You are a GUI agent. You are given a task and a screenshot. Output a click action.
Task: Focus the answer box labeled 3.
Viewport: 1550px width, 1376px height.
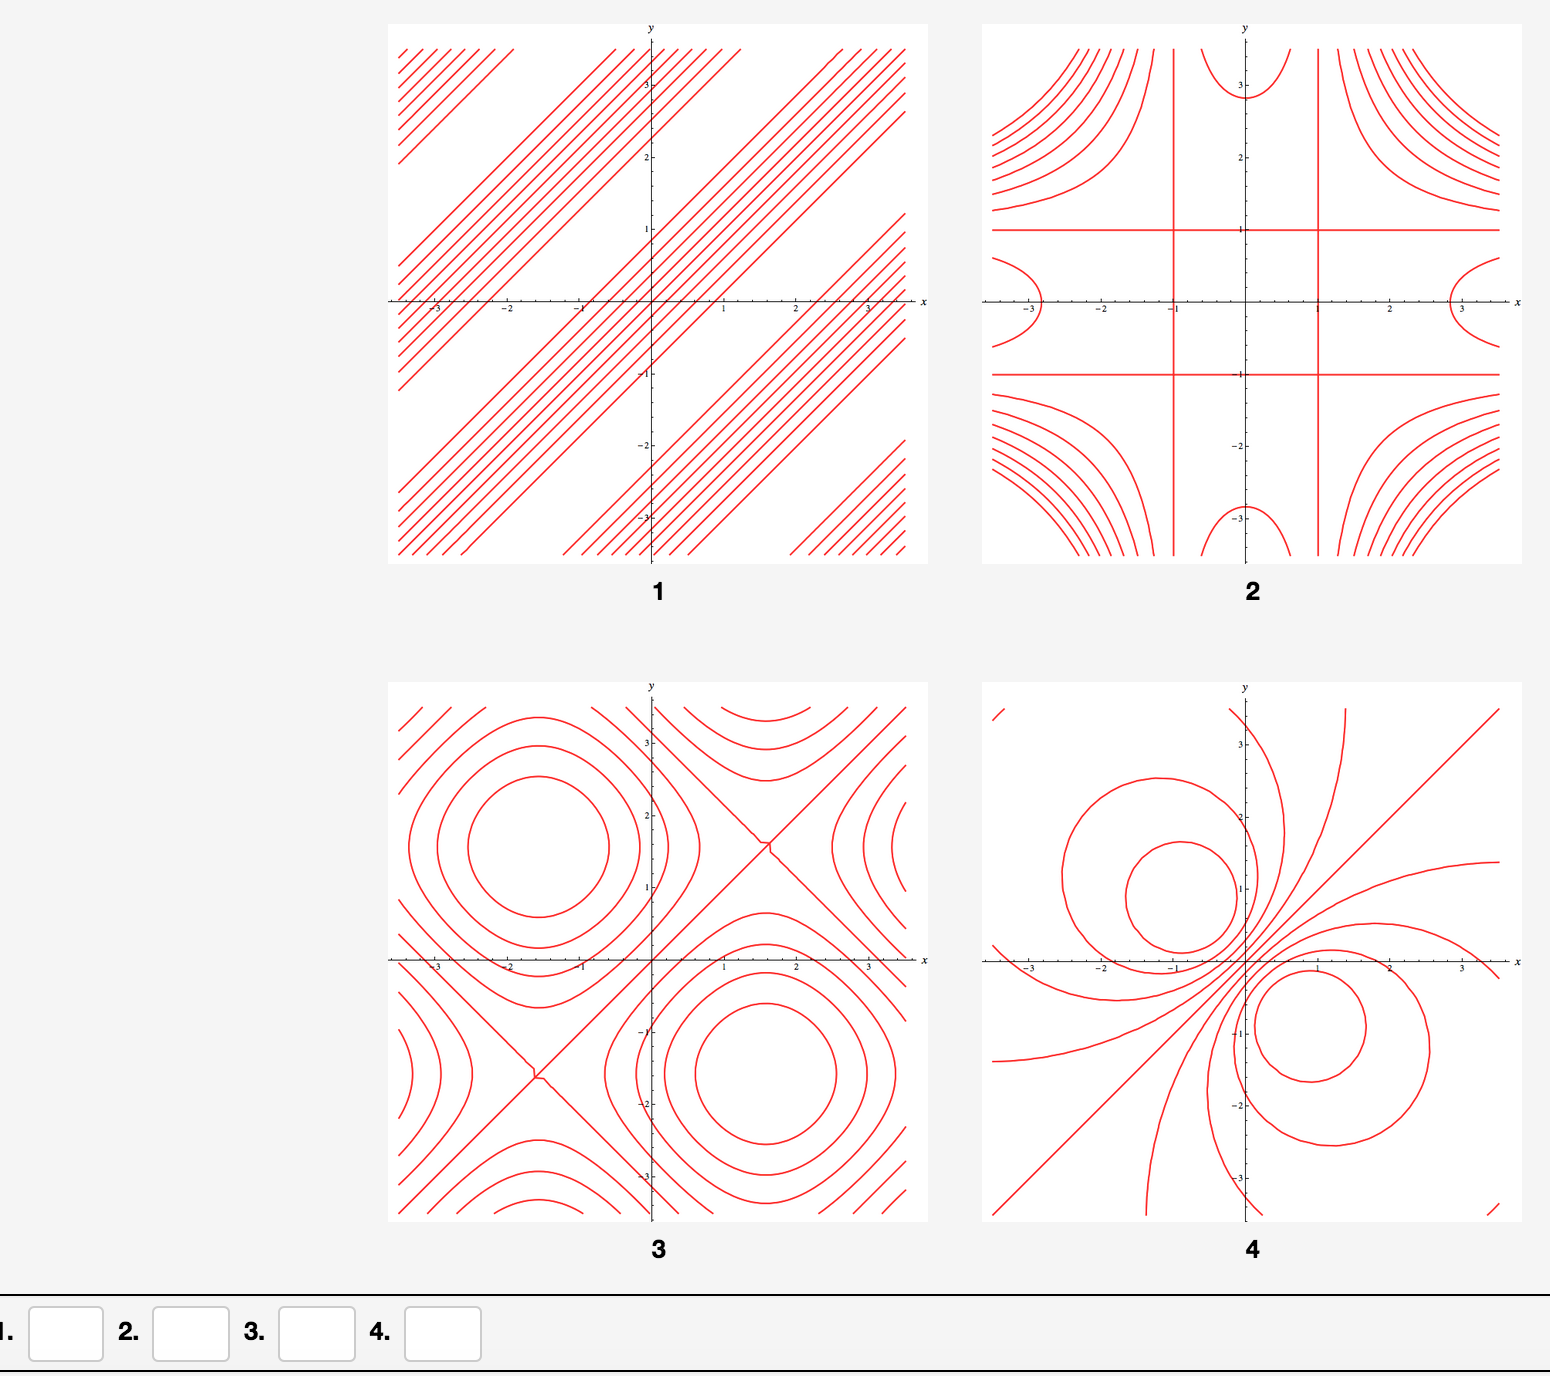(316, 1333)
